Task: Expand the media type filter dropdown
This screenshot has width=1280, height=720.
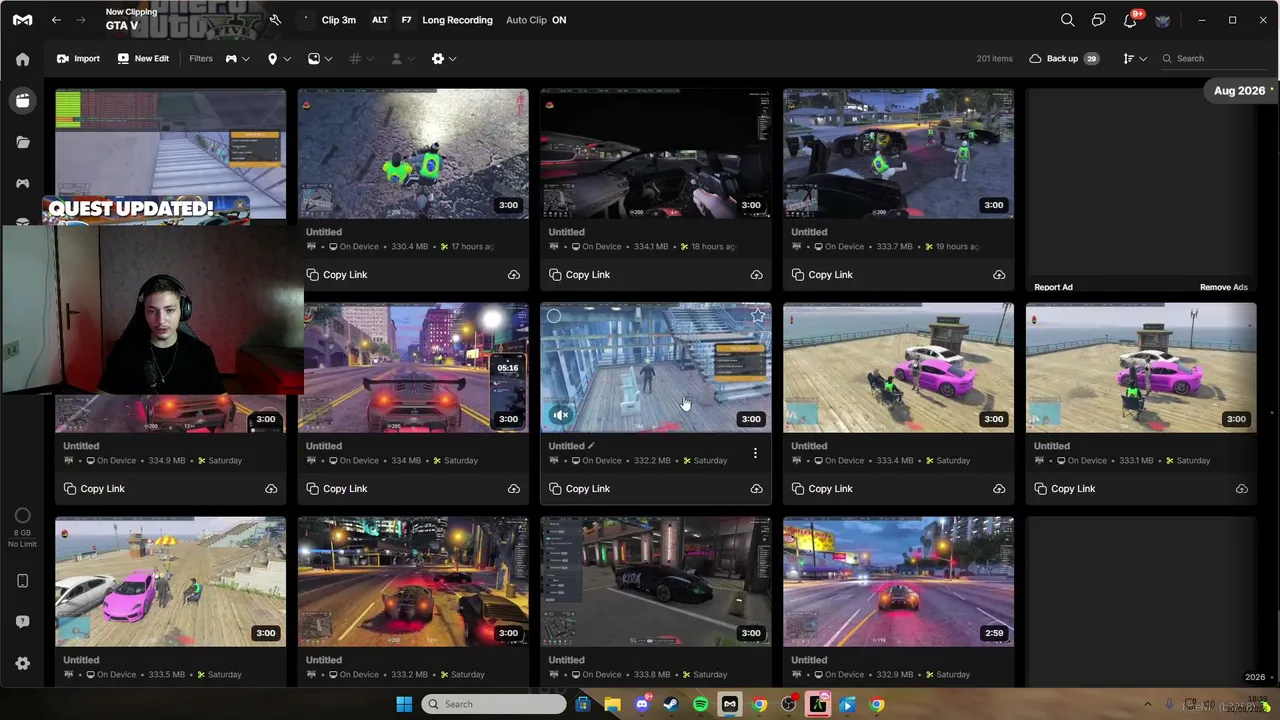Action: coord(320,59)
